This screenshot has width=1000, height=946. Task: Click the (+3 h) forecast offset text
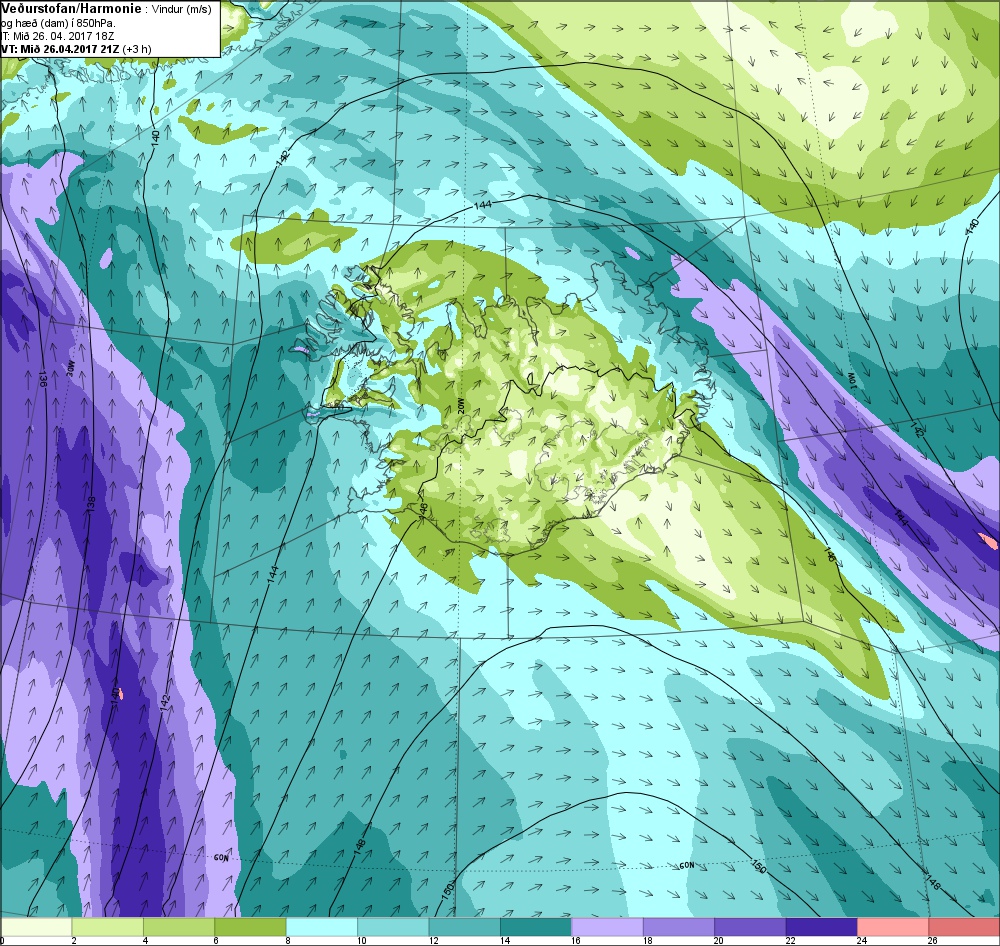pos(138,49)
